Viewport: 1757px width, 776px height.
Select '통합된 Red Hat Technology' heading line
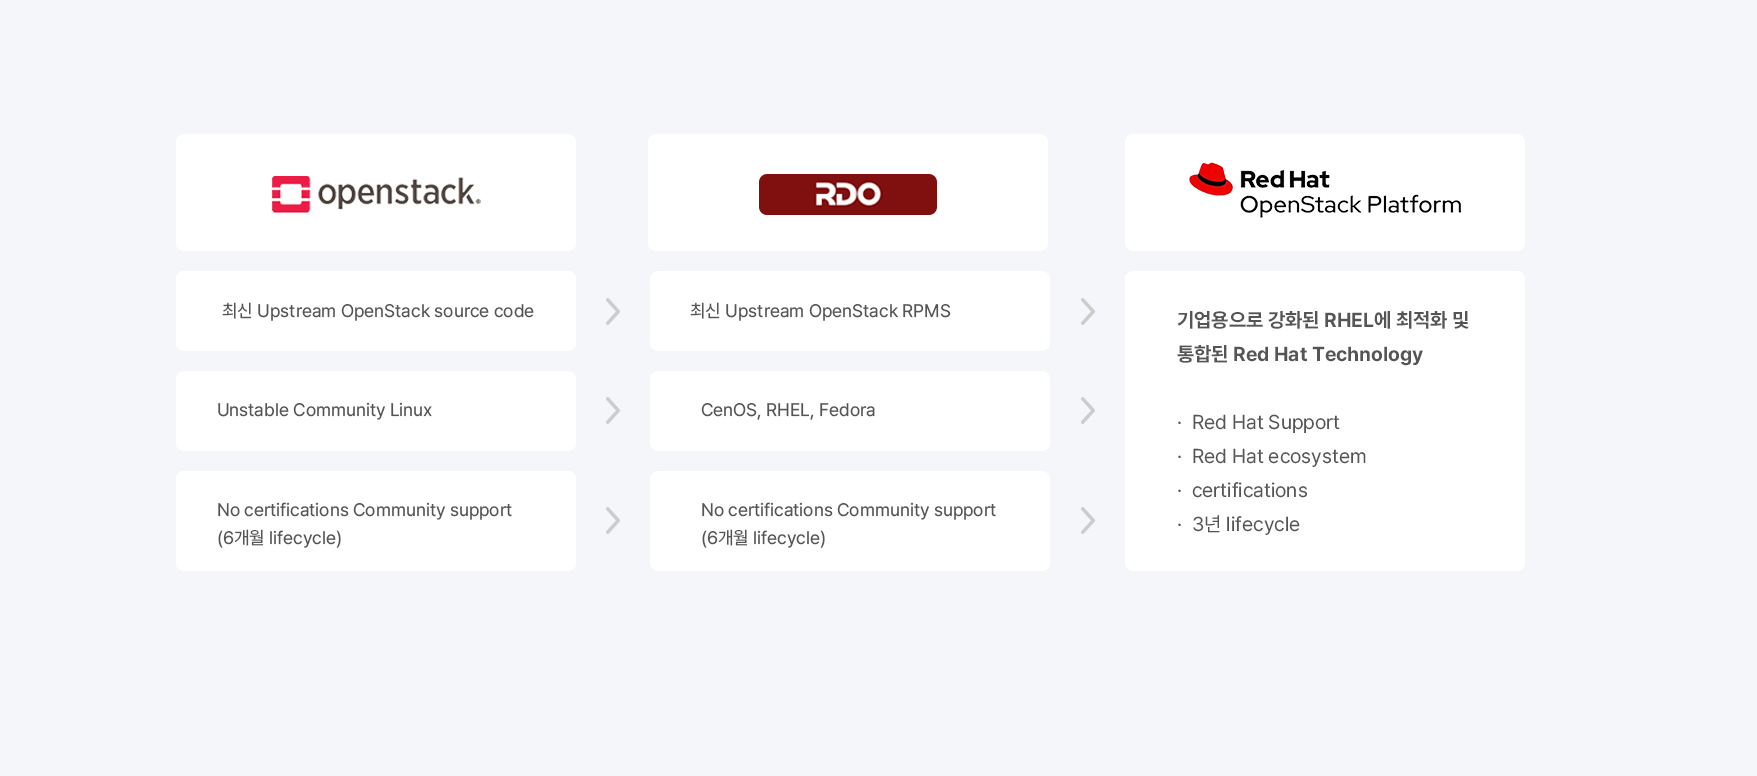click(1299, 354)
